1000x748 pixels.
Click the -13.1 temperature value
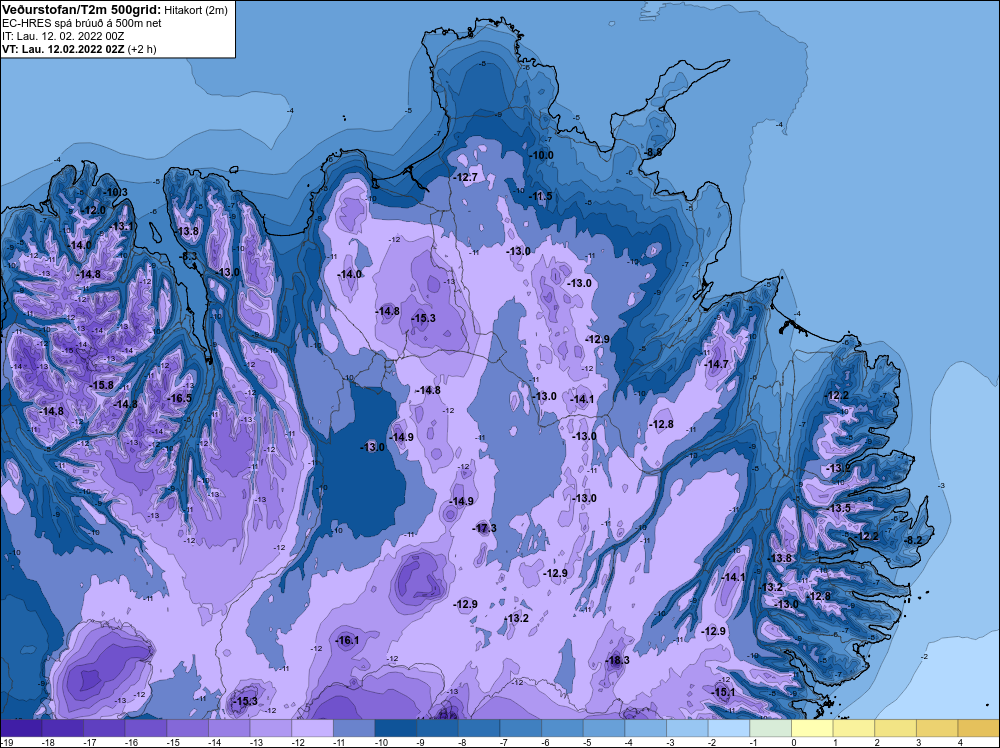(121, 226)
